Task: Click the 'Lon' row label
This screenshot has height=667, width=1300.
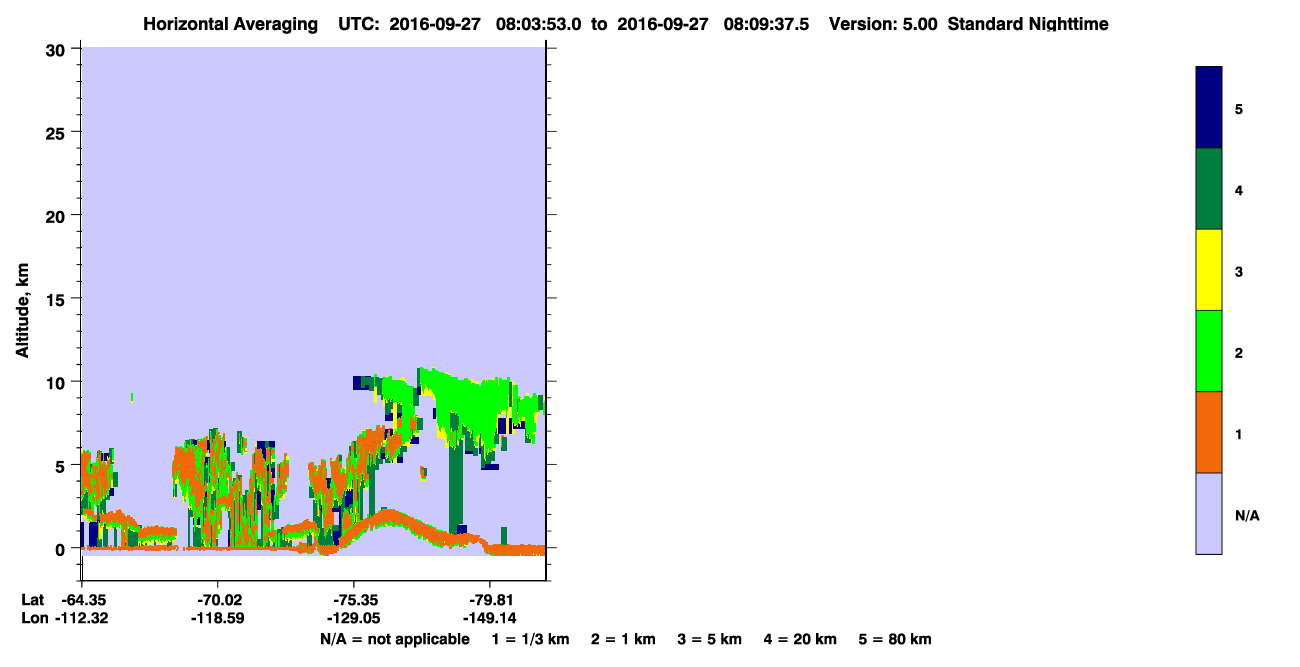Action: click(33, 618)
